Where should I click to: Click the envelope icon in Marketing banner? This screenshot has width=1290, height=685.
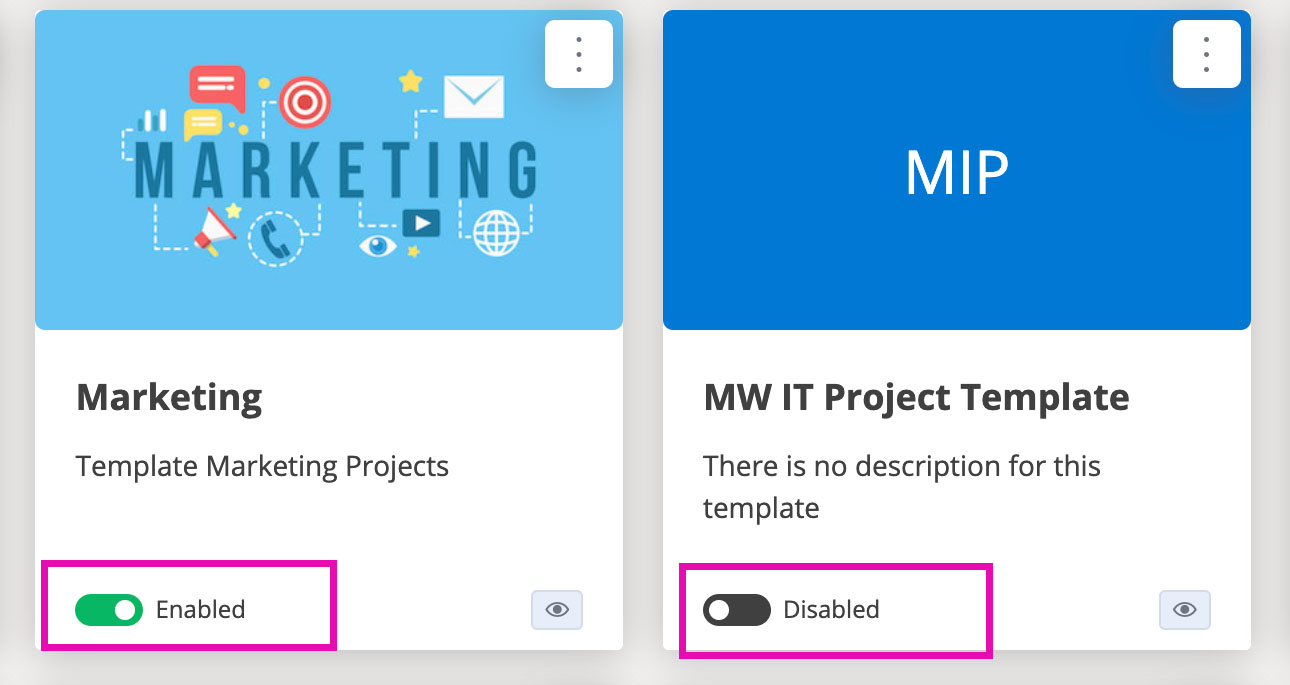(474, 95)
